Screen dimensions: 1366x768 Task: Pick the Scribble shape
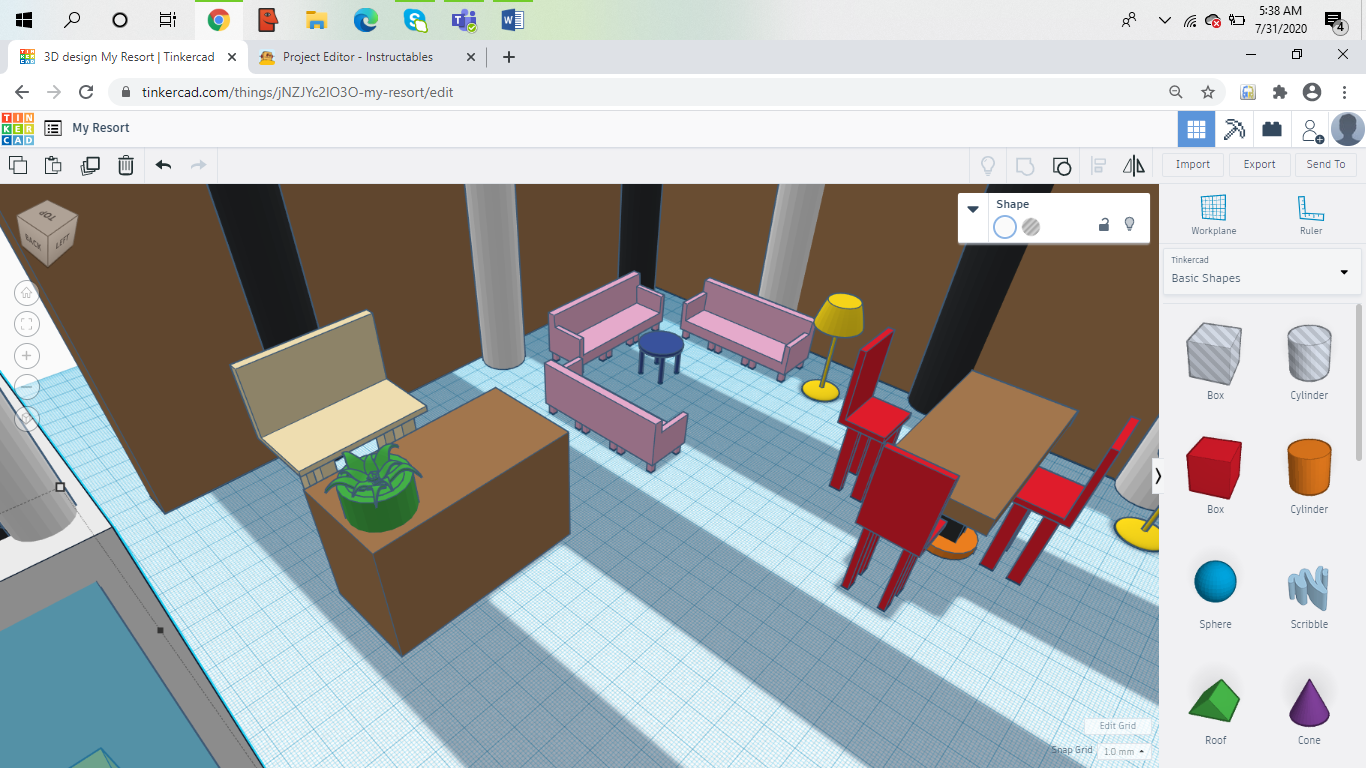[x=1309, y=588]
